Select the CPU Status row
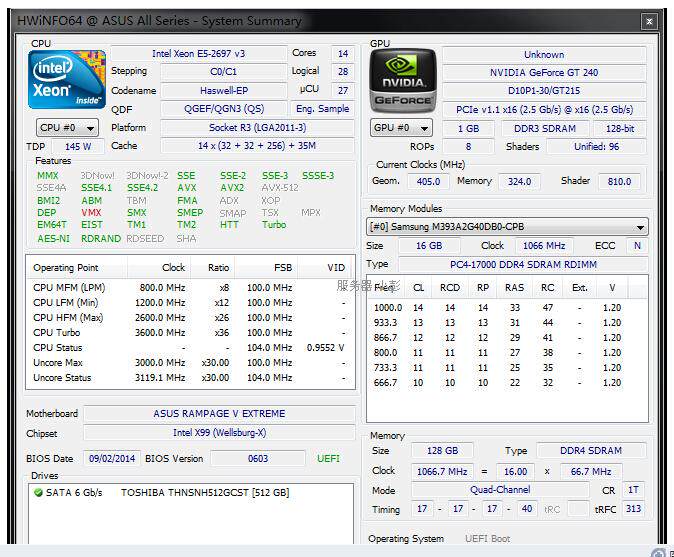The height and width of the screenshot is (557, 674). (x=190, y=348)
